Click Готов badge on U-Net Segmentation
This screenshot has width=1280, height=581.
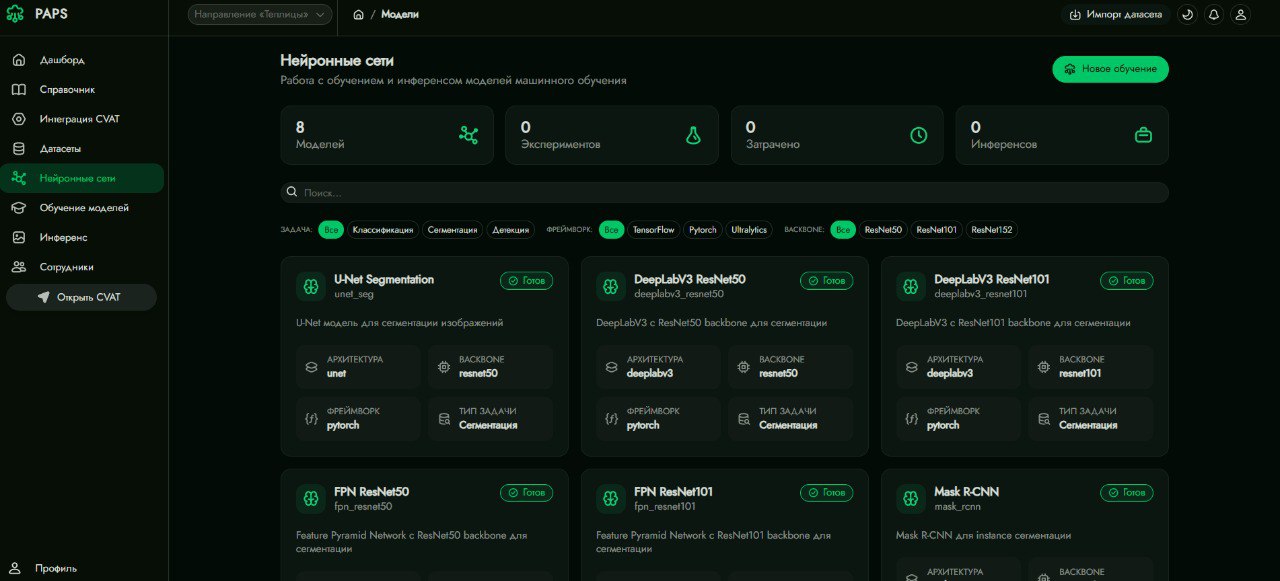click(526, 281)
